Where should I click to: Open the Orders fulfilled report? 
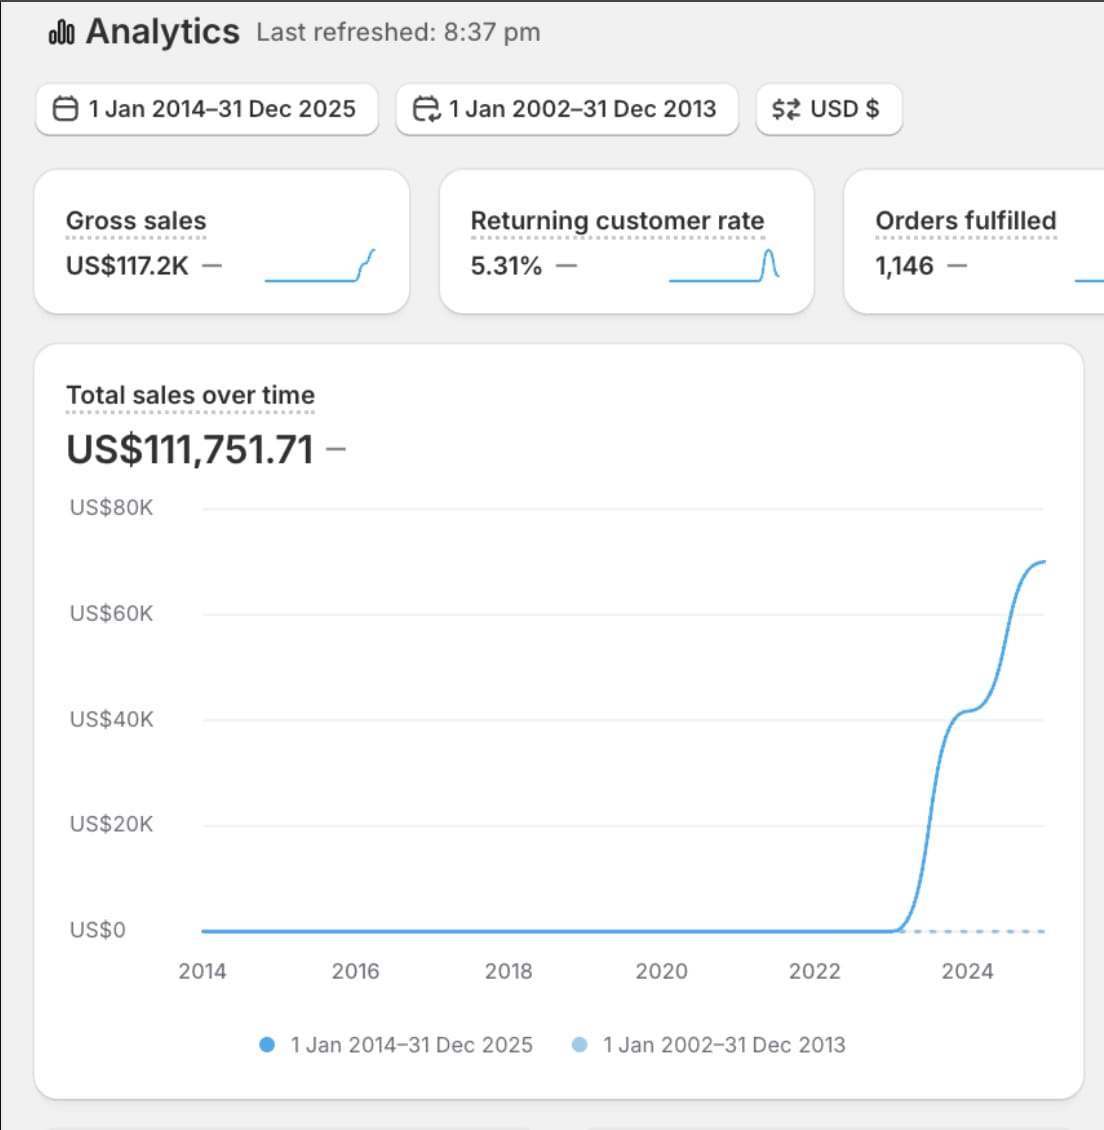tap(965, 221)
